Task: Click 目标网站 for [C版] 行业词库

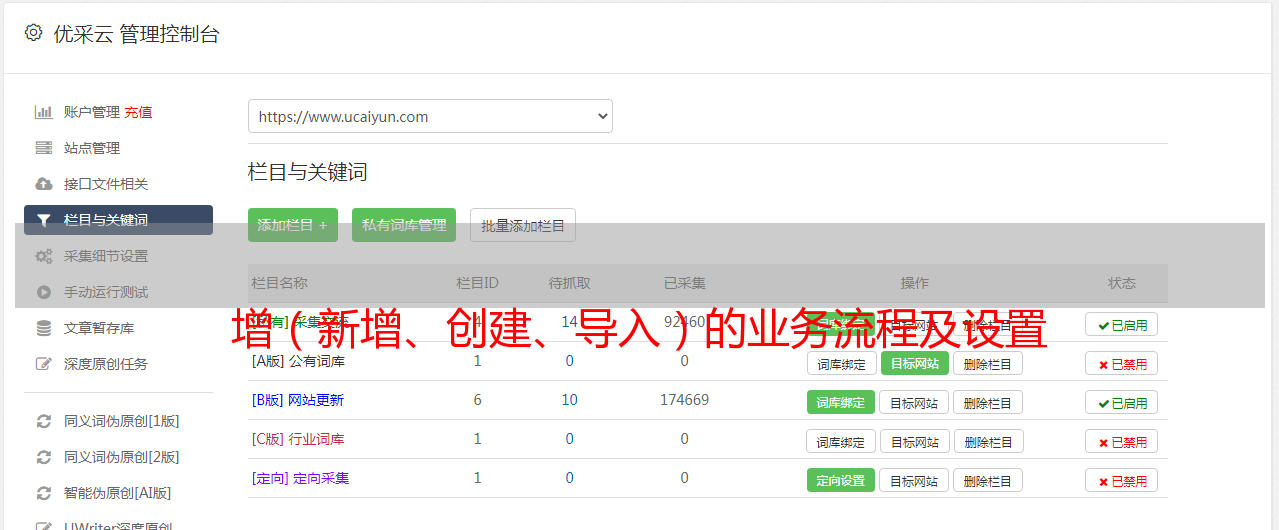Action: (914, 441)
